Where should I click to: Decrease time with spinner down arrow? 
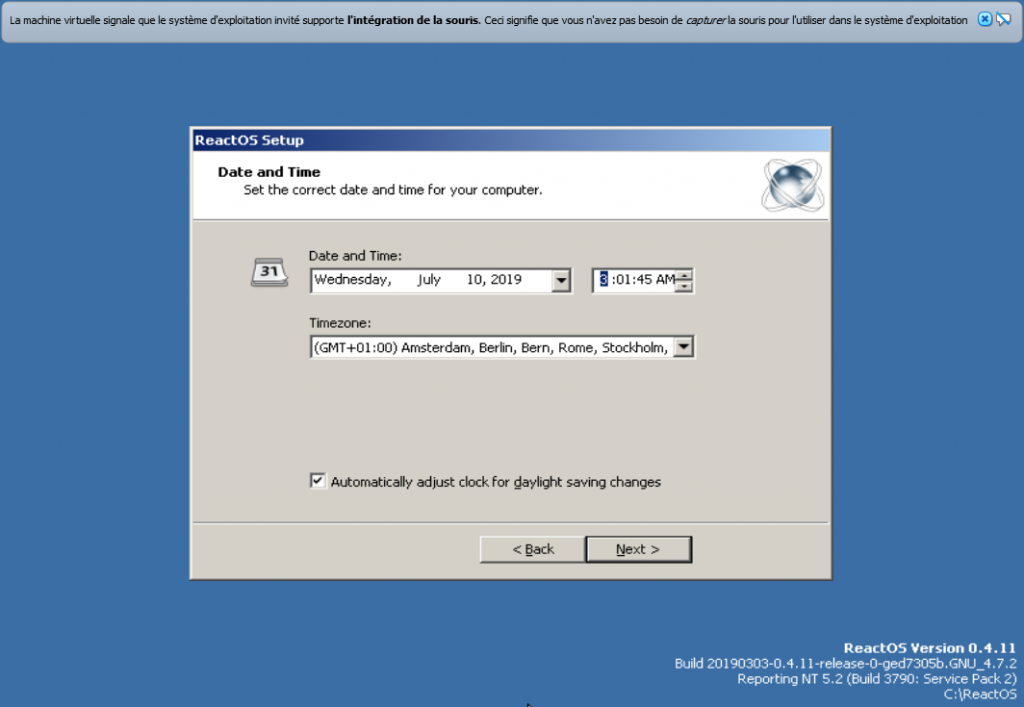pyautogui.click(x=684, y=287)
